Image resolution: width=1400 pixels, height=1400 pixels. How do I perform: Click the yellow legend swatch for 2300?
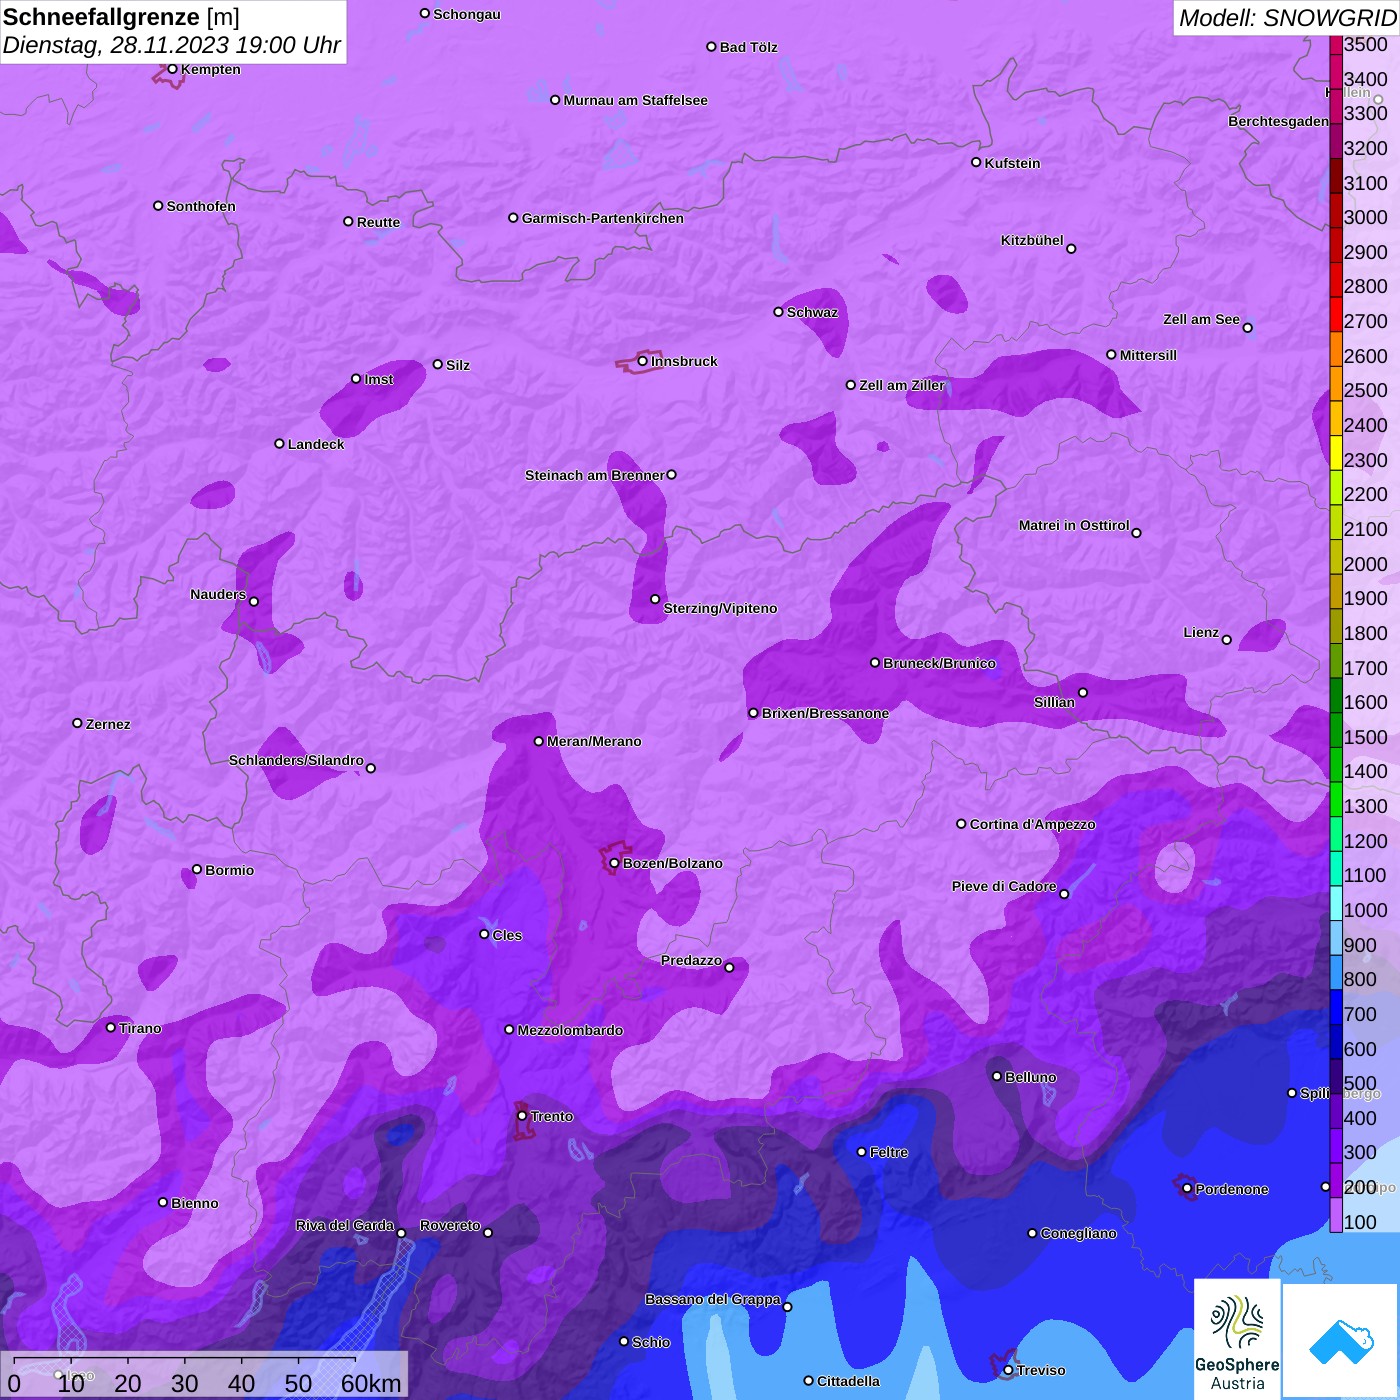coord(1336,452)
